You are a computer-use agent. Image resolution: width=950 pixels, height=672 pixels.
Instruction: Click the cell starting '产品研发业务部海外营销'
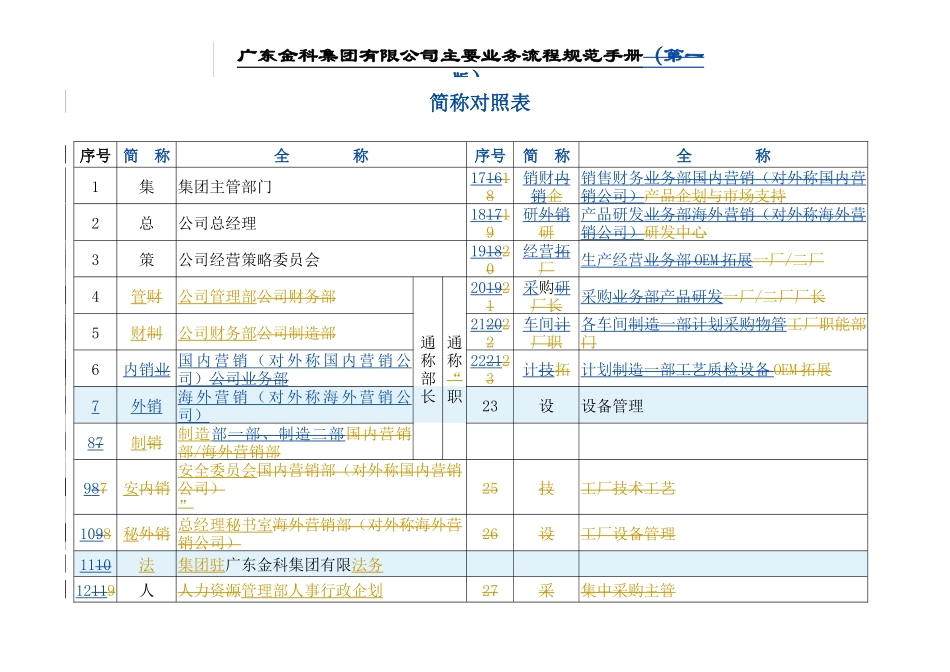click(723, 223)
